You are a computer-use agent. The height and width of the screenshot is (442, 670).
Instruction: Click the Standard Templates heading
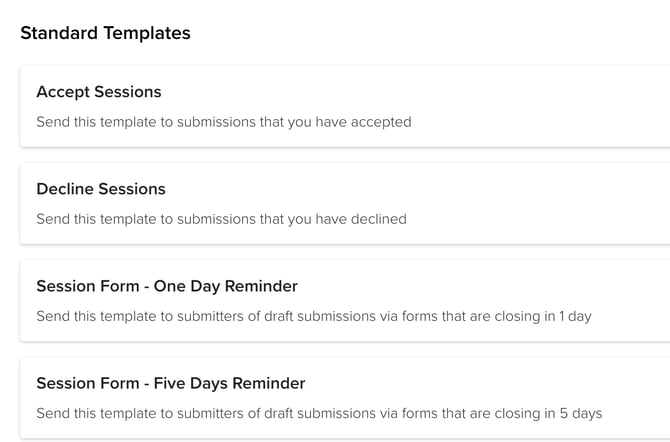(105, 33)
